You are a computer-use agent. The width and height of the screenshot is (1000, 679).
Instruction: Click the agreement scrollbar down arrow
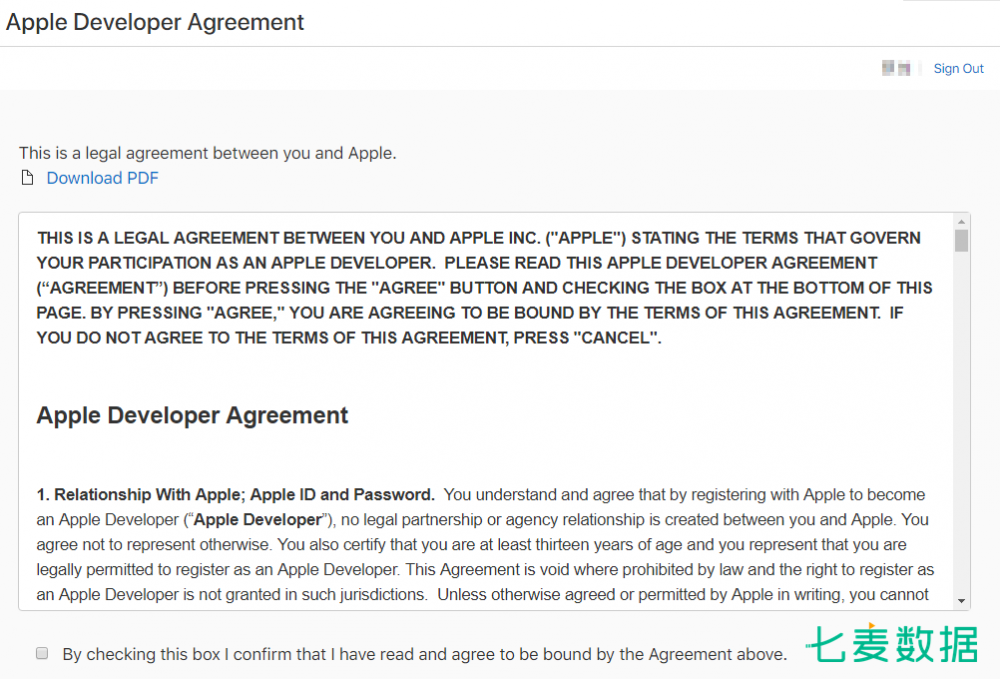pyautogui.click(x=961, y=601)
